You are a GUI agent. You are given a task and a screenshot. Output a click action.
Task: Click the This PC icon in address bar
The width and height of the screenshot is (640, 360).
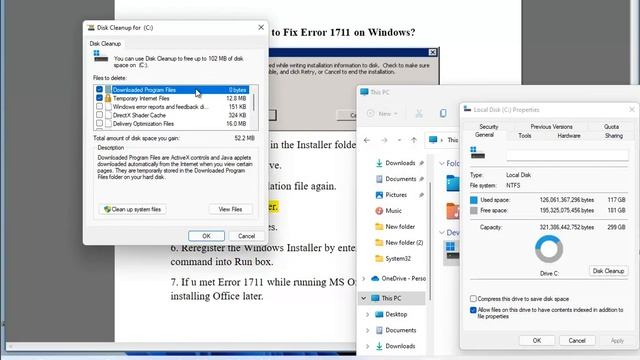tap(433, 140)
